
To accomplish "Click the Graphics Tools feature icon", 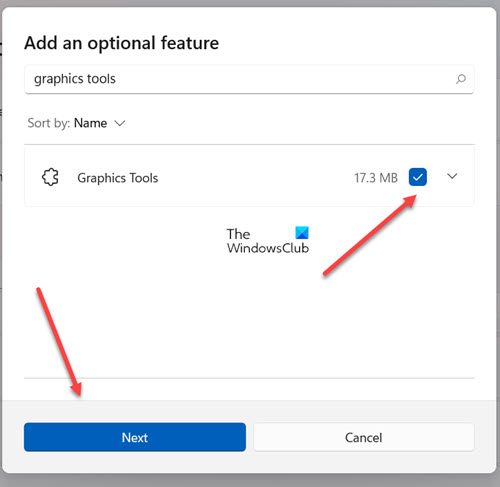I will 50,177.
